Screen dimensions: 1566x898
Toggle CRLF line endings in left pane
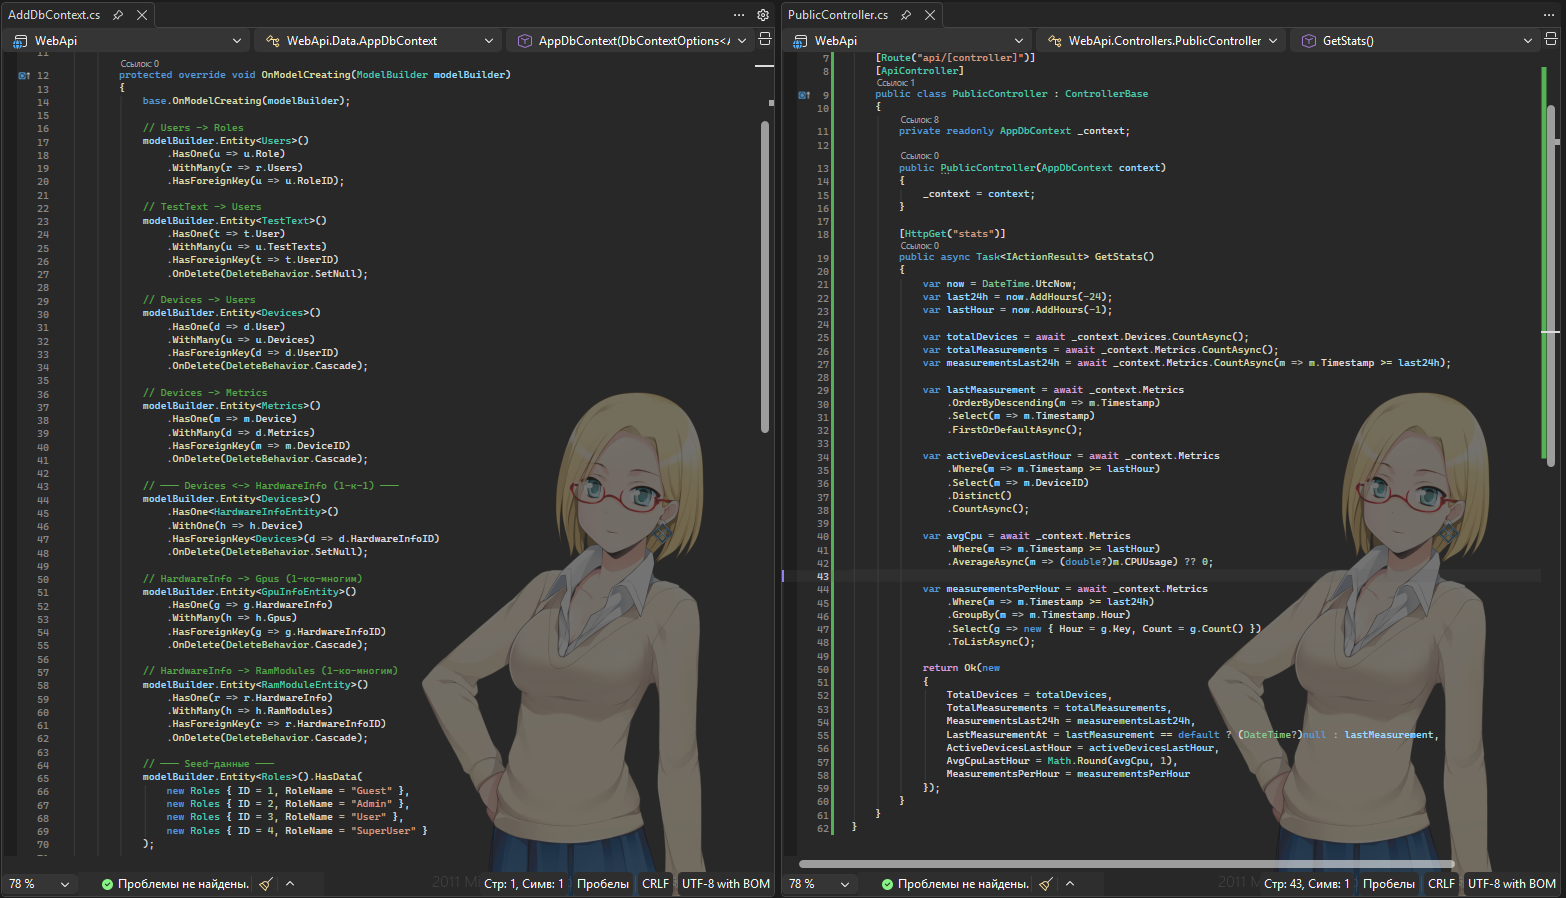(656, 884)
